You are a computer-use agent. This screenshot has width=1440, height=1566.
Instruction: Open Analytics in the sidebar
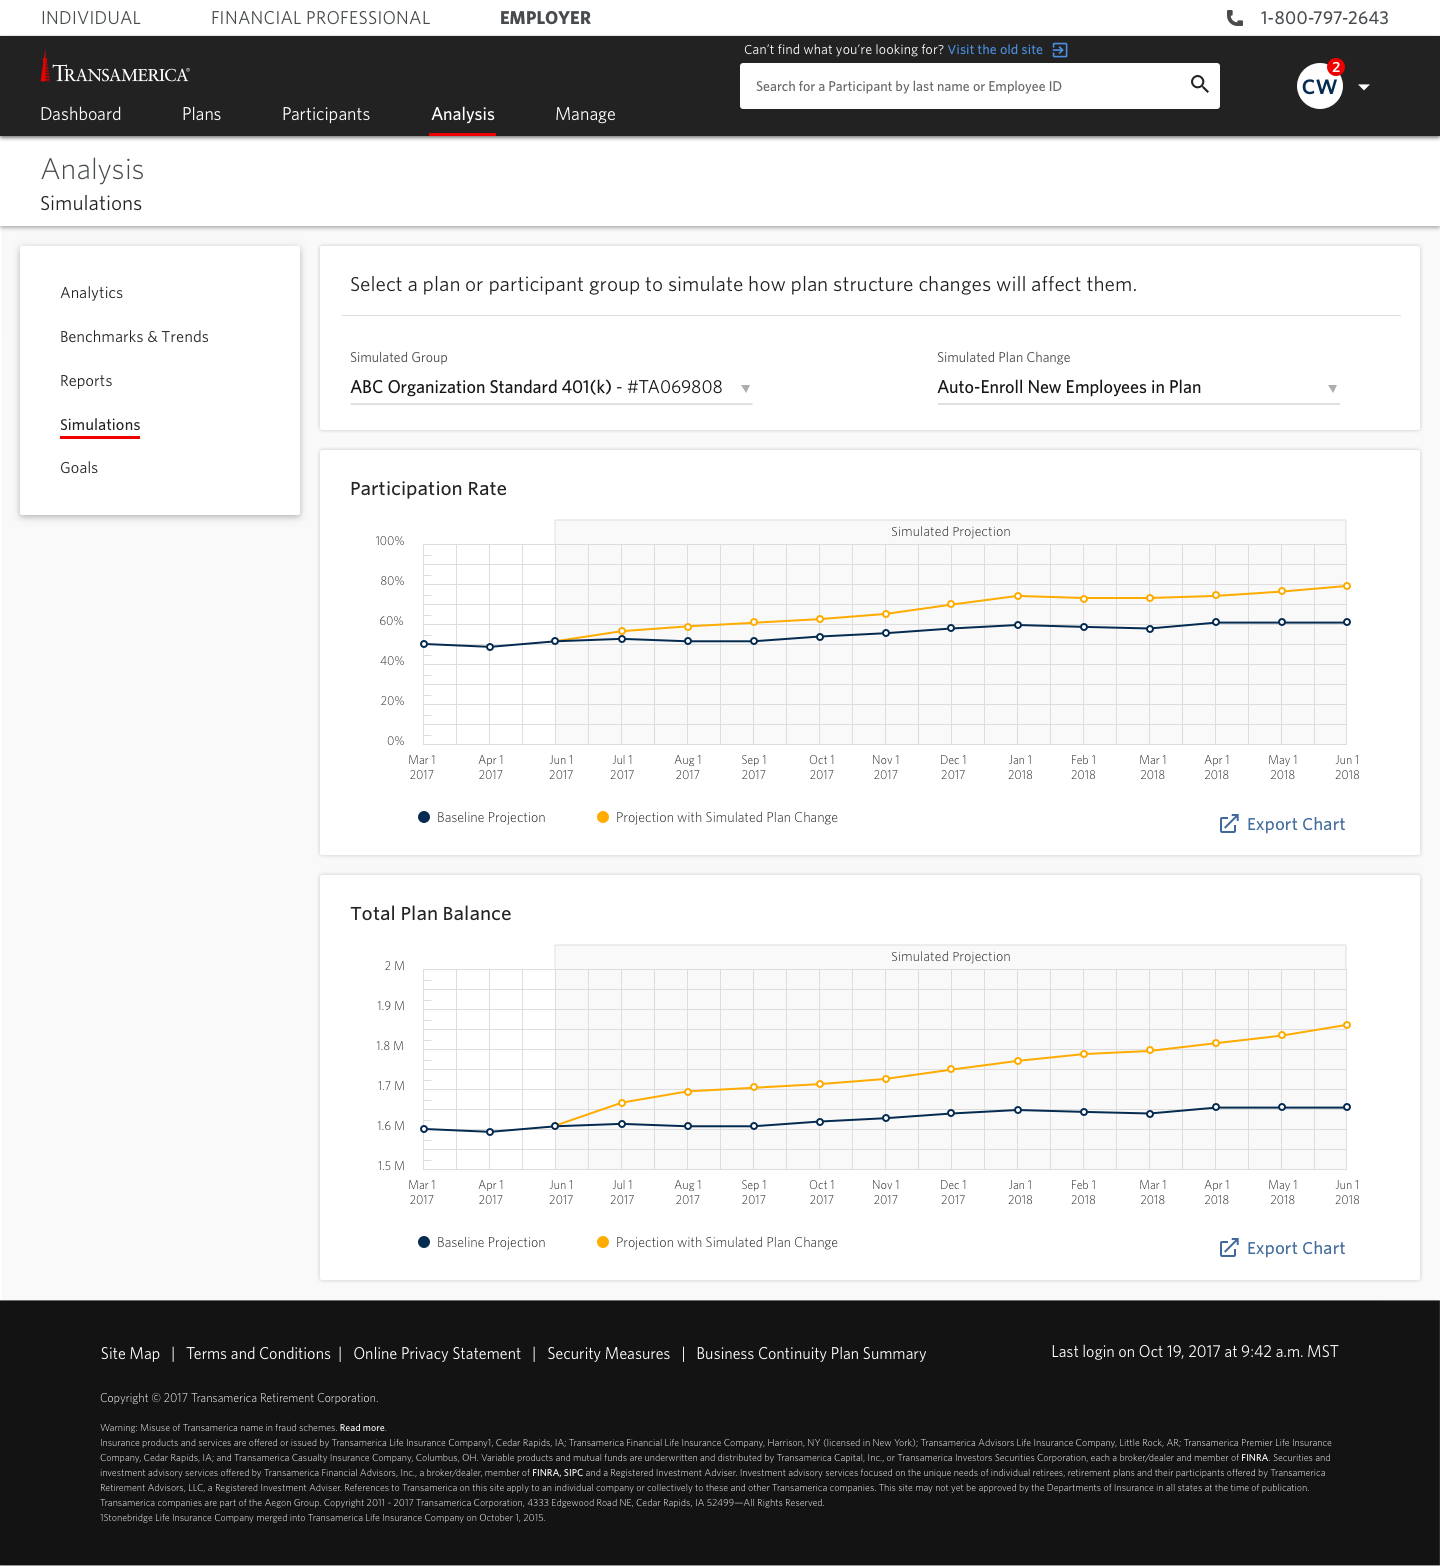(91, 293)
